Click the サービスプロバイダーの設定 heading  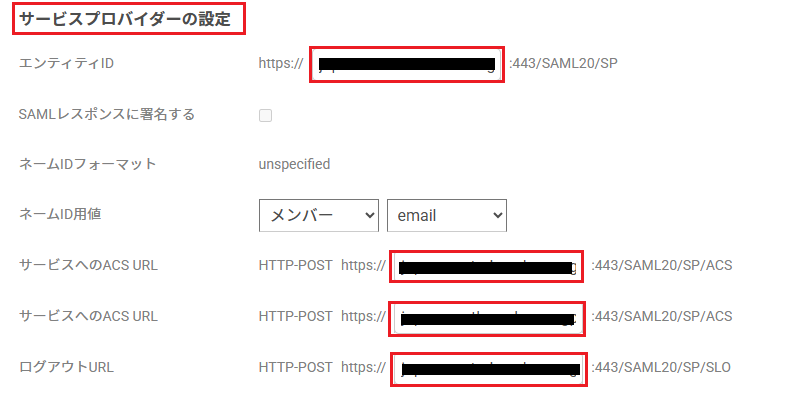click(125, 20)
